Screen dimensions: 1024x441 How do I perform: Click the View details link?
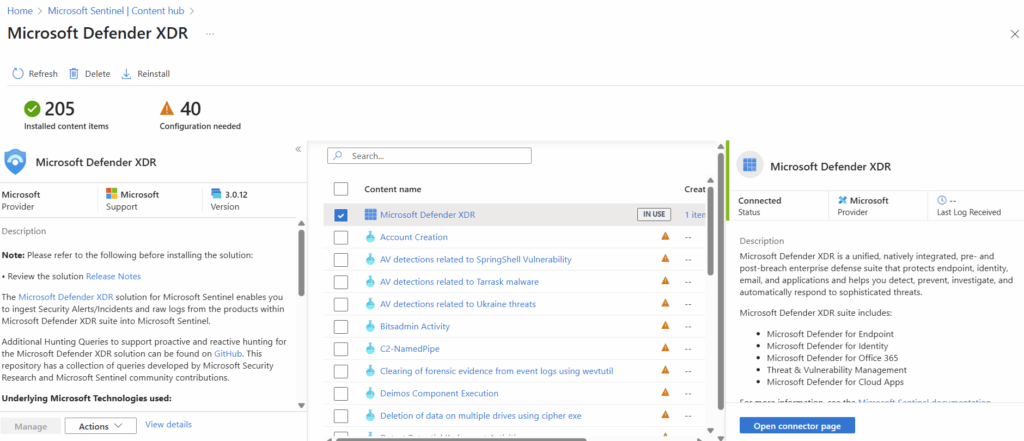tap(168, 424)
